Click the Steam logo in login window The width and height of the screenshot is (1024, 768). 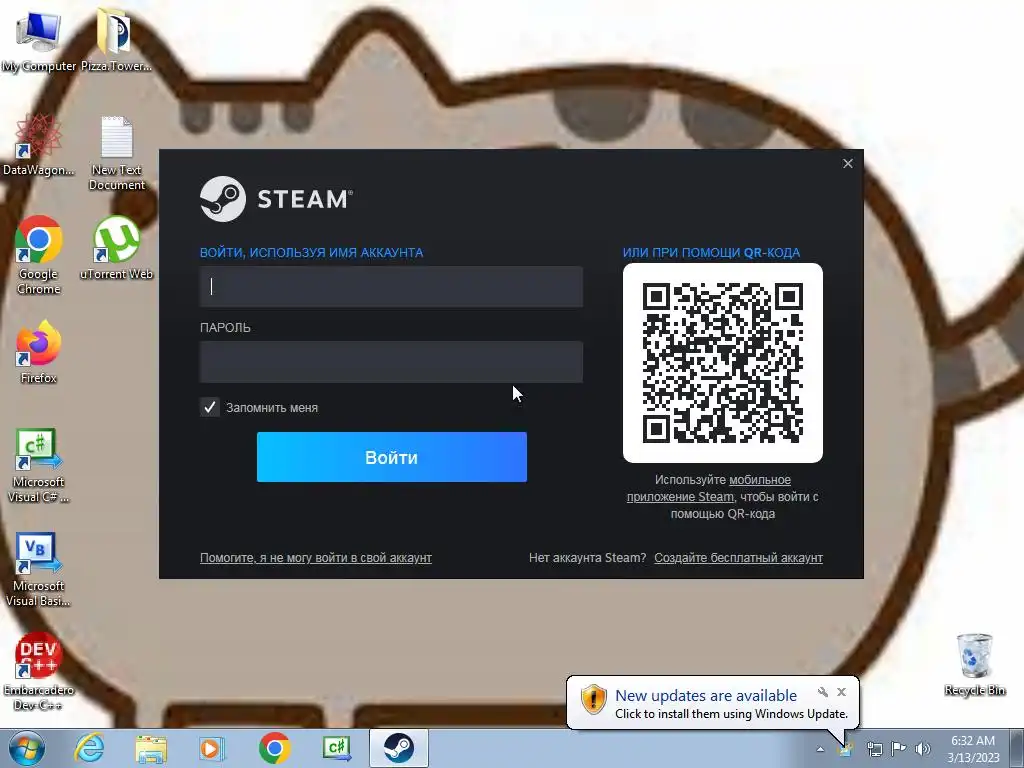point(276,199)
